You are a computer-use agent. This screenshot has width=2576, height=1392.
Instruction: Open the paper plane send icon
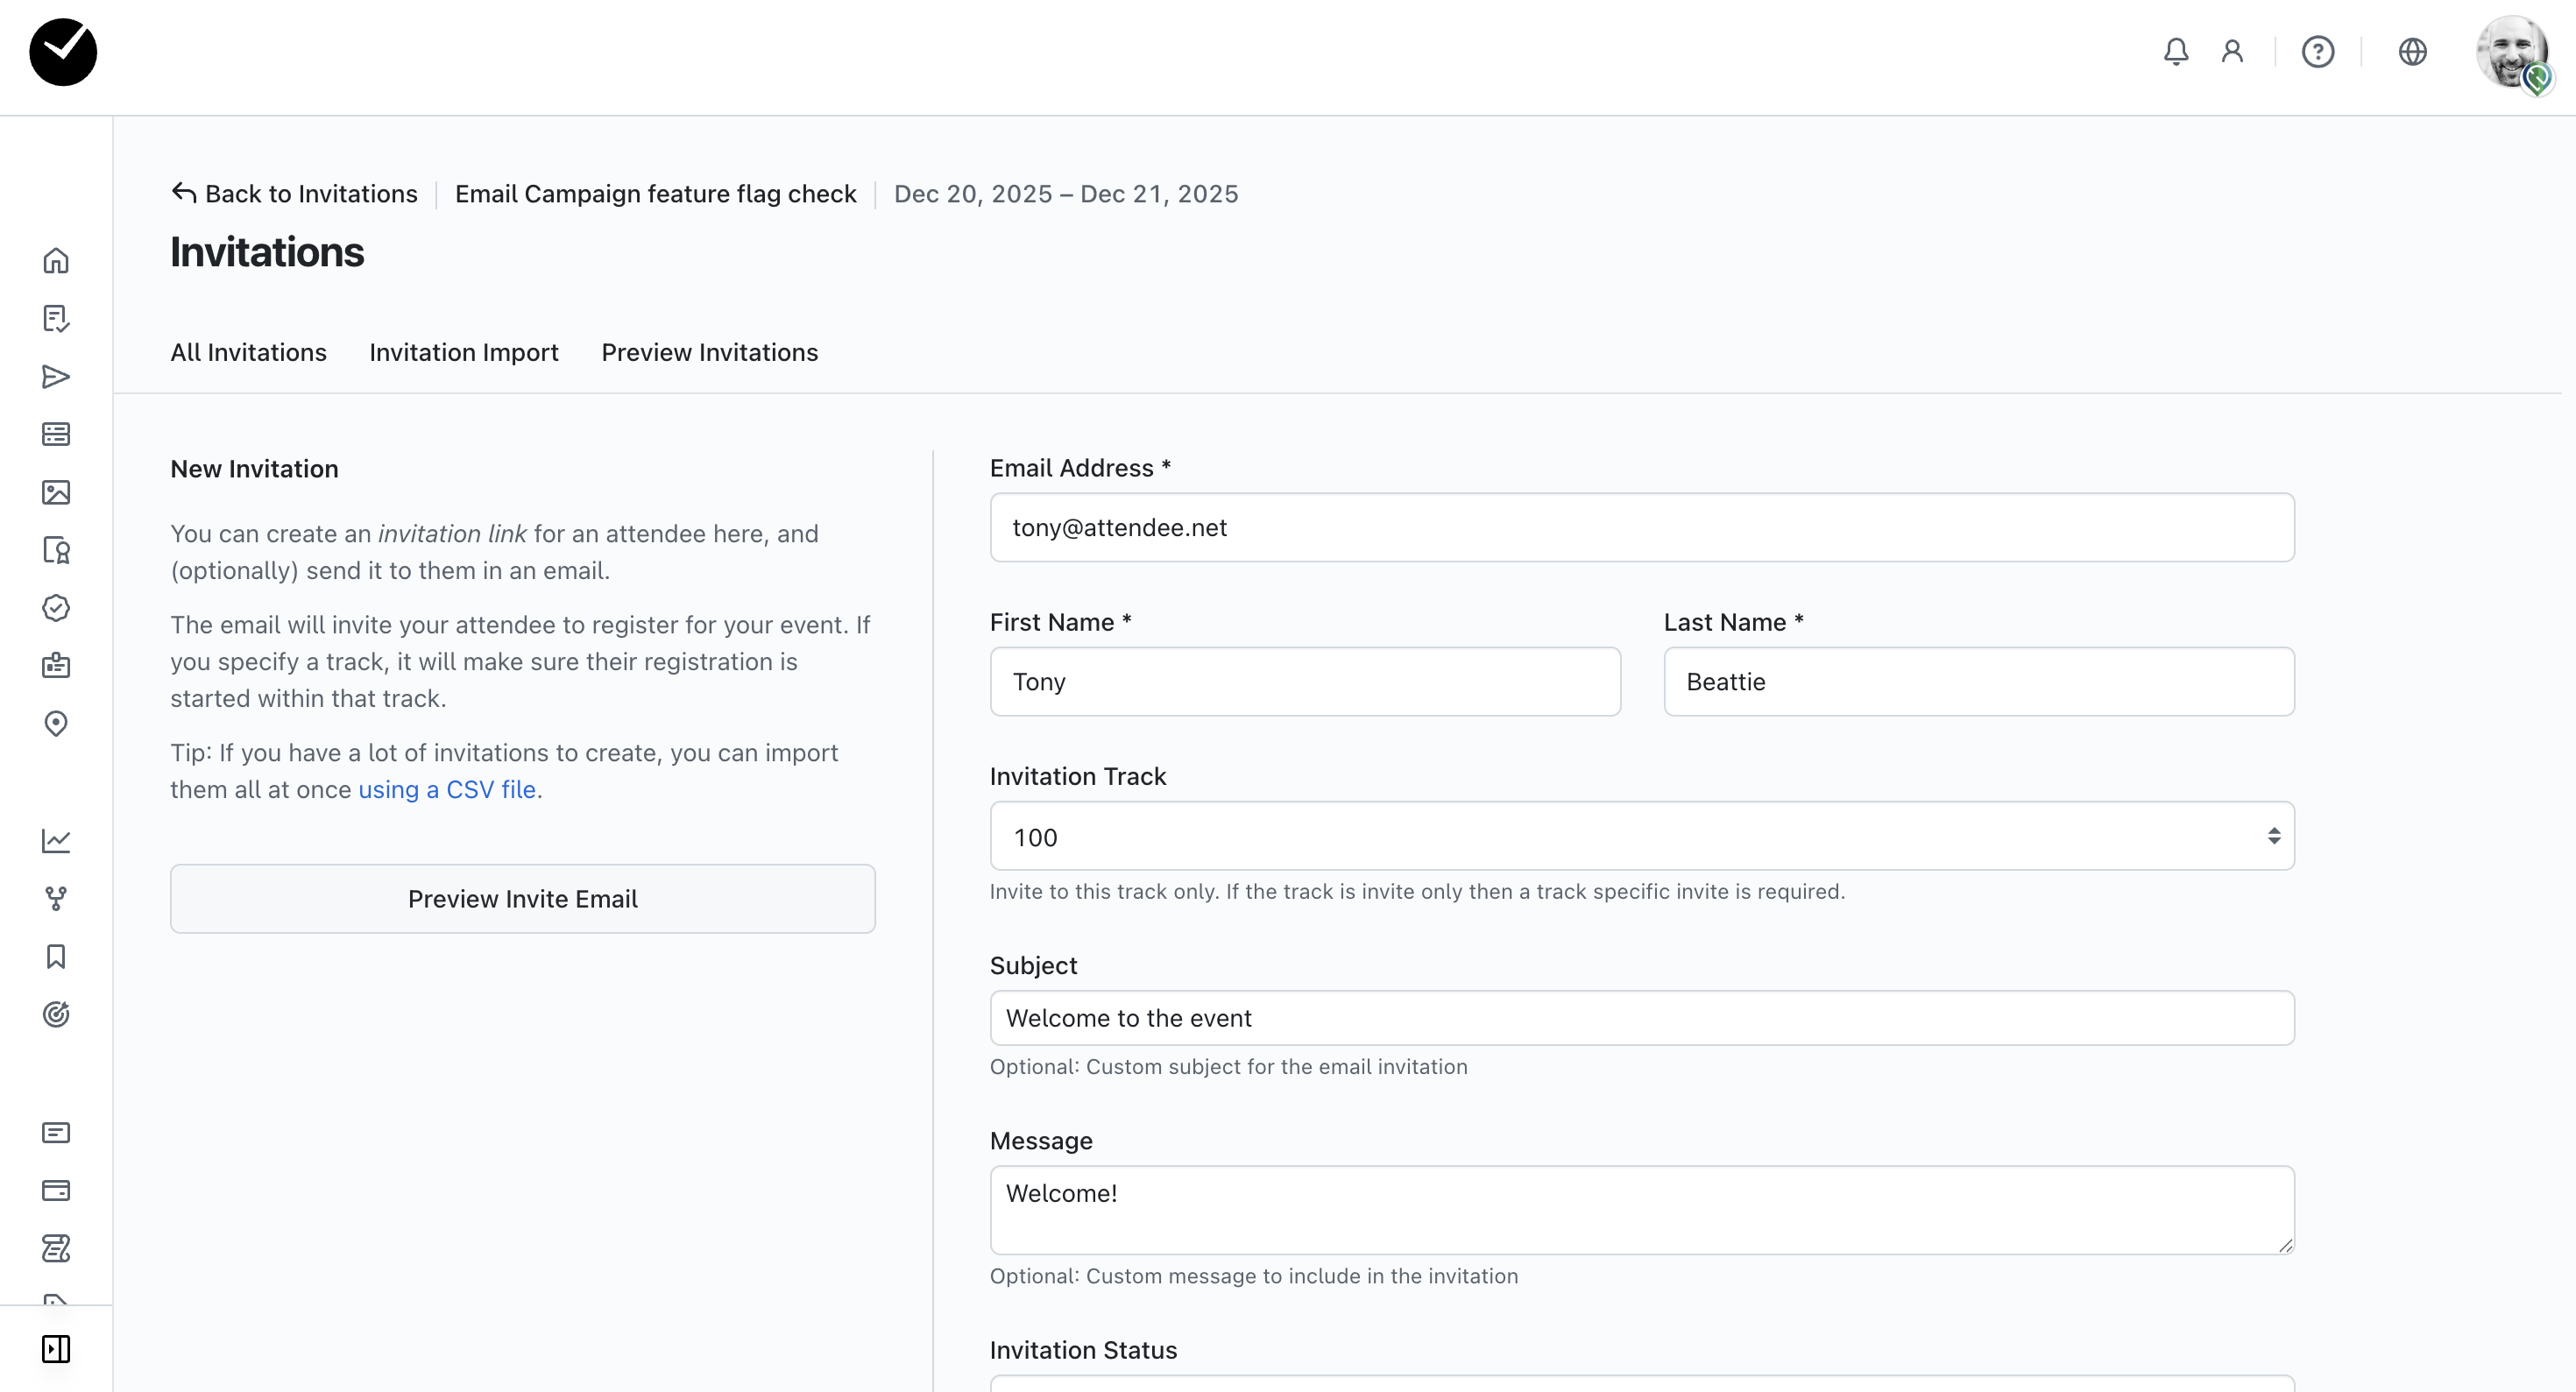(56, 377)
